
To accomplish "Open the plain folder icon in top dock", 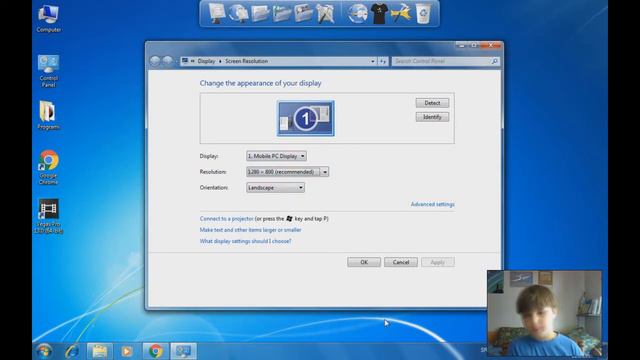I will [260, 13].
